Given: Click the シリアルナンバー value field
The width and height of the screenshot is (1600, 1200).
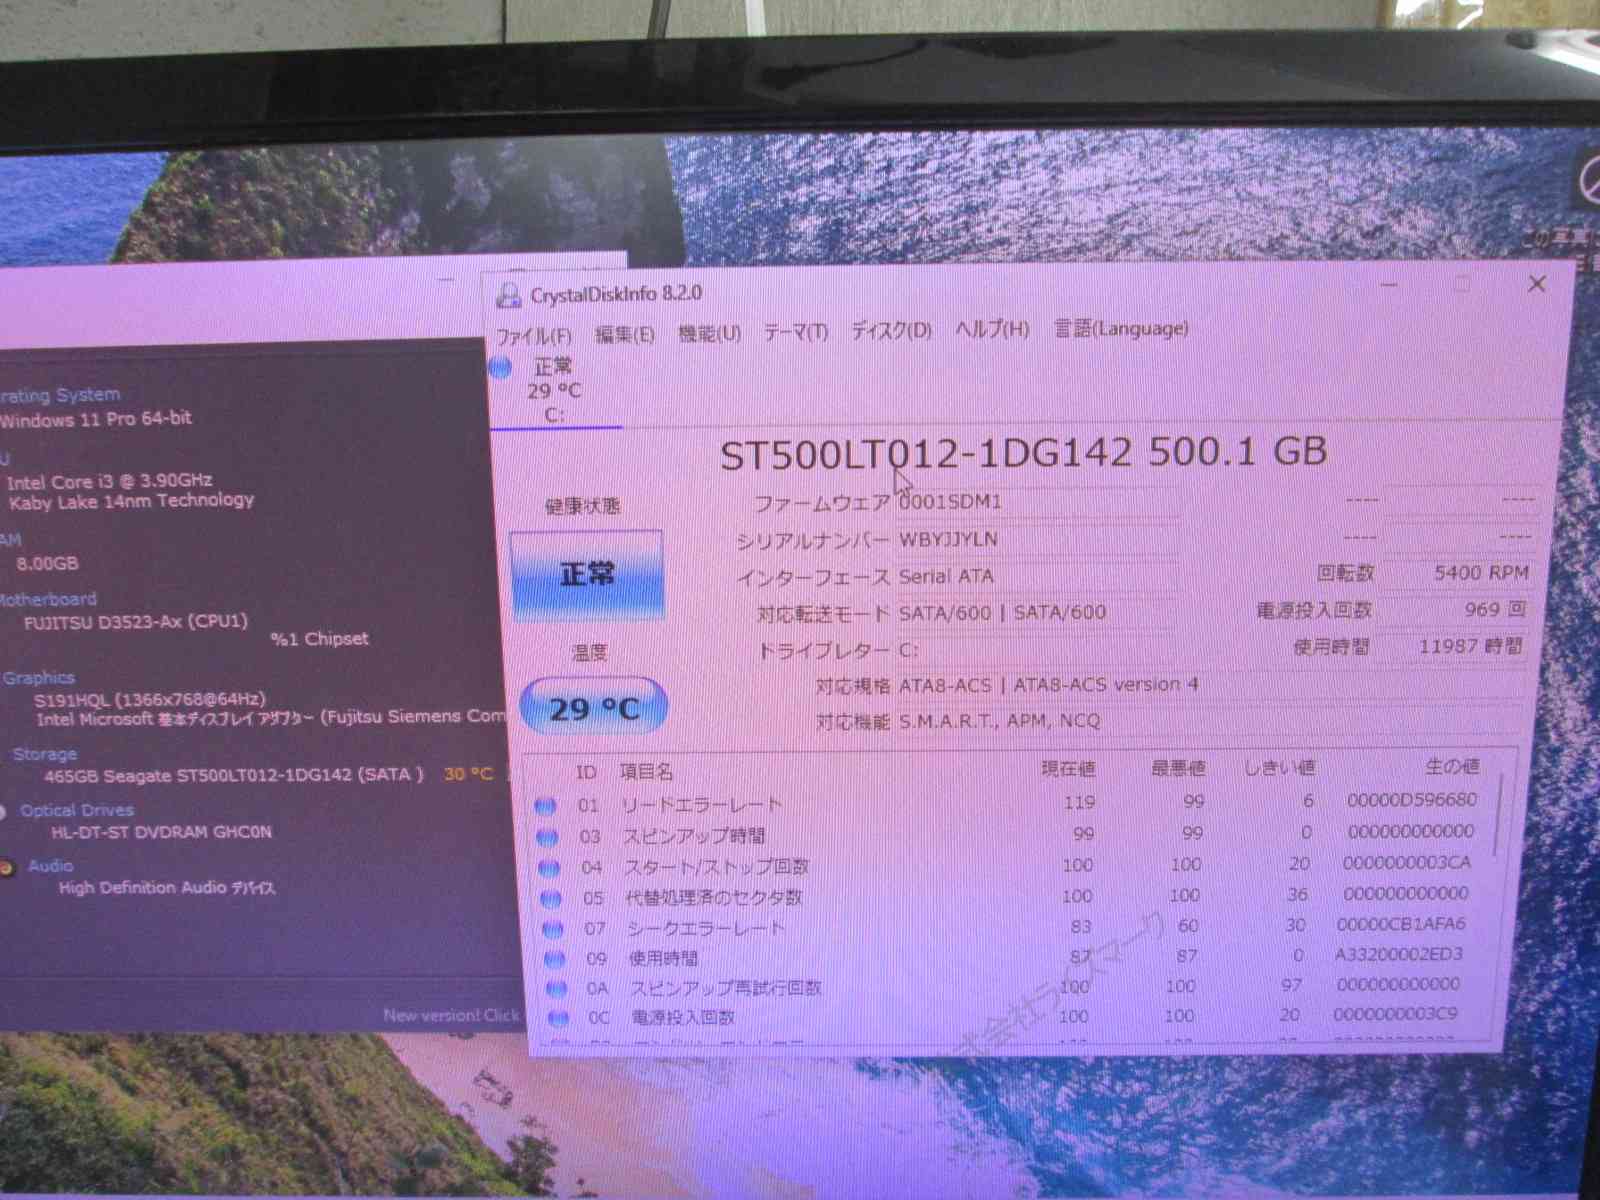Looking at the screenshot, I should coord(1035,540).
